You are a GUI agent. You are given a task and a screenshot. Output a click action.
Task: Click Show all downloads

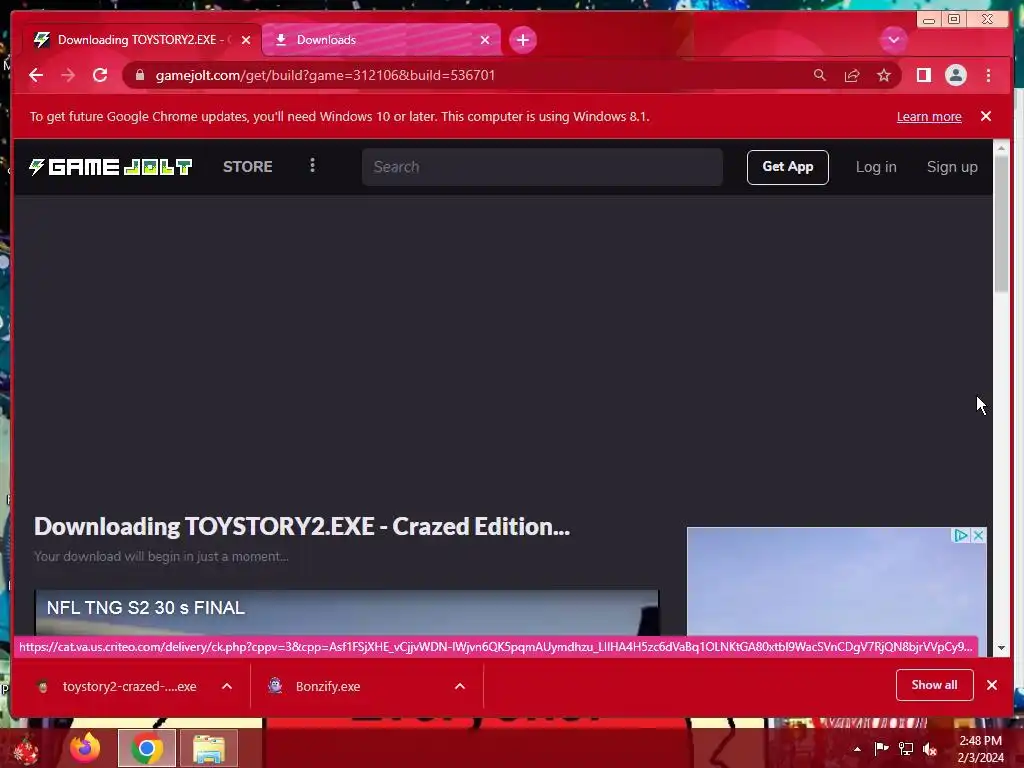pyautogui.click(x=934, y=685)
